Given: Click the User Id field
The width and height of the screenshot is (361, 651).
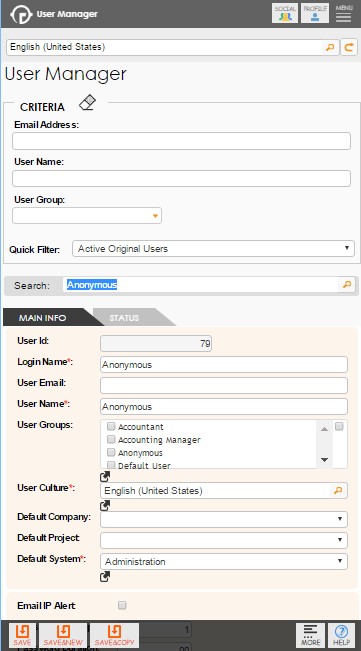Looking at the screenshot, I should [x=156, y=344].
